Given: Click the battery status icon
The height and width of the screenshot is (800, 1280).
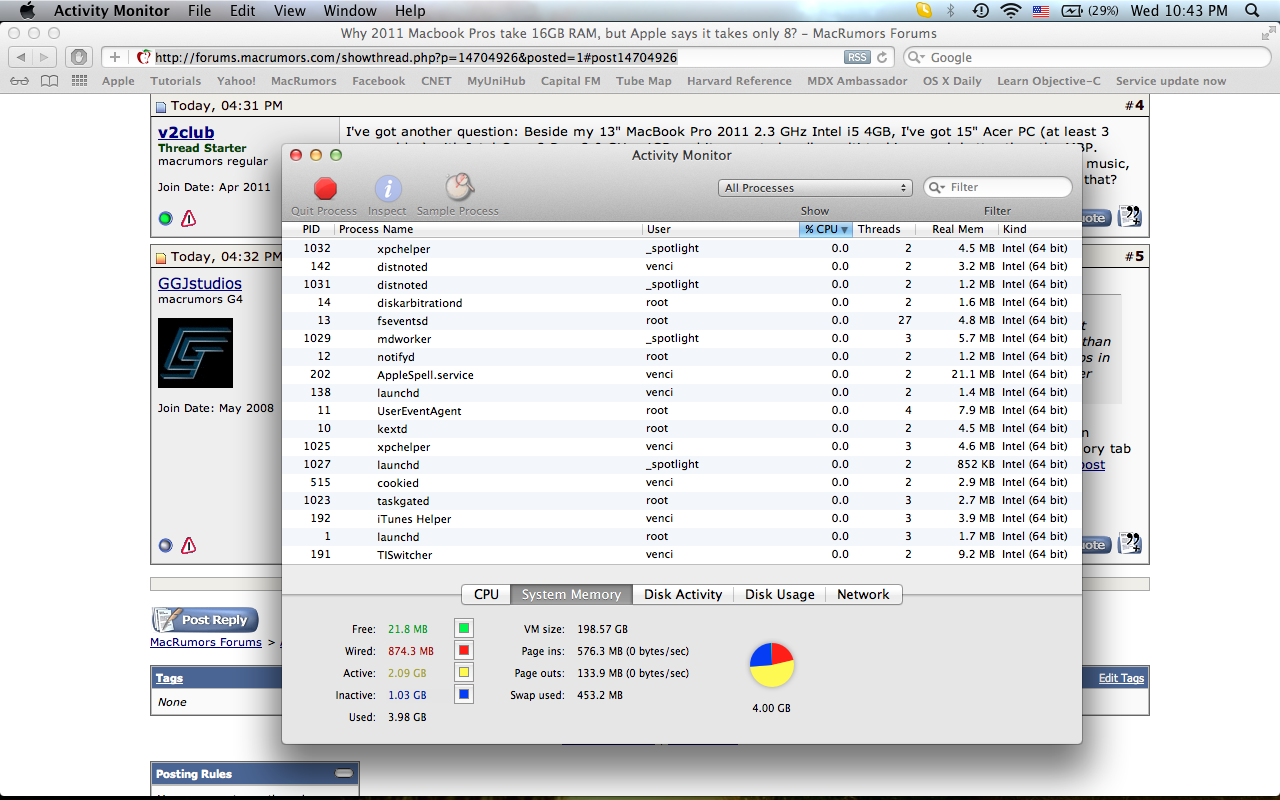Looking at the screenshot, I should tap(1073, 11).
